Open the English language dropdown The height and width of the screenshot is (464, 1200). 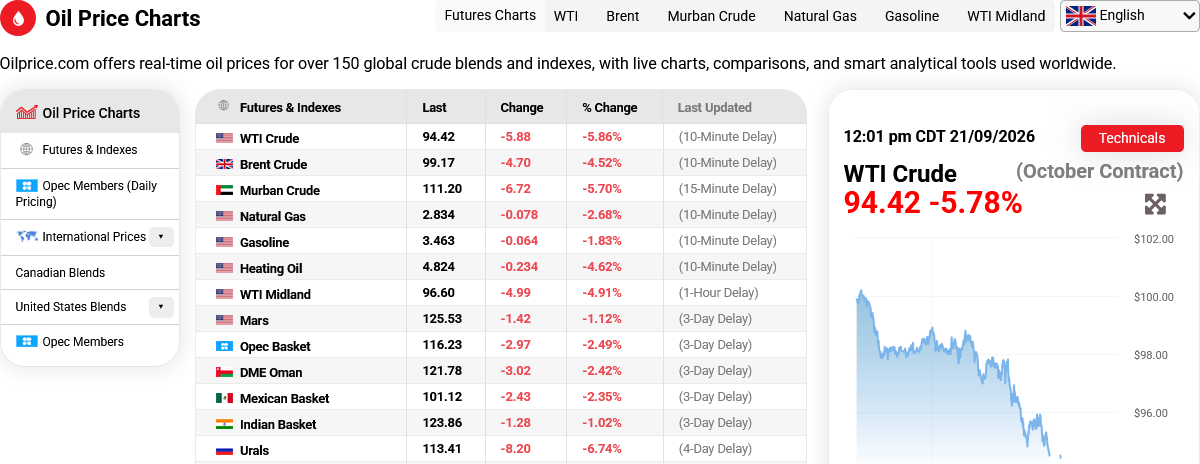tap(1129, 16)
